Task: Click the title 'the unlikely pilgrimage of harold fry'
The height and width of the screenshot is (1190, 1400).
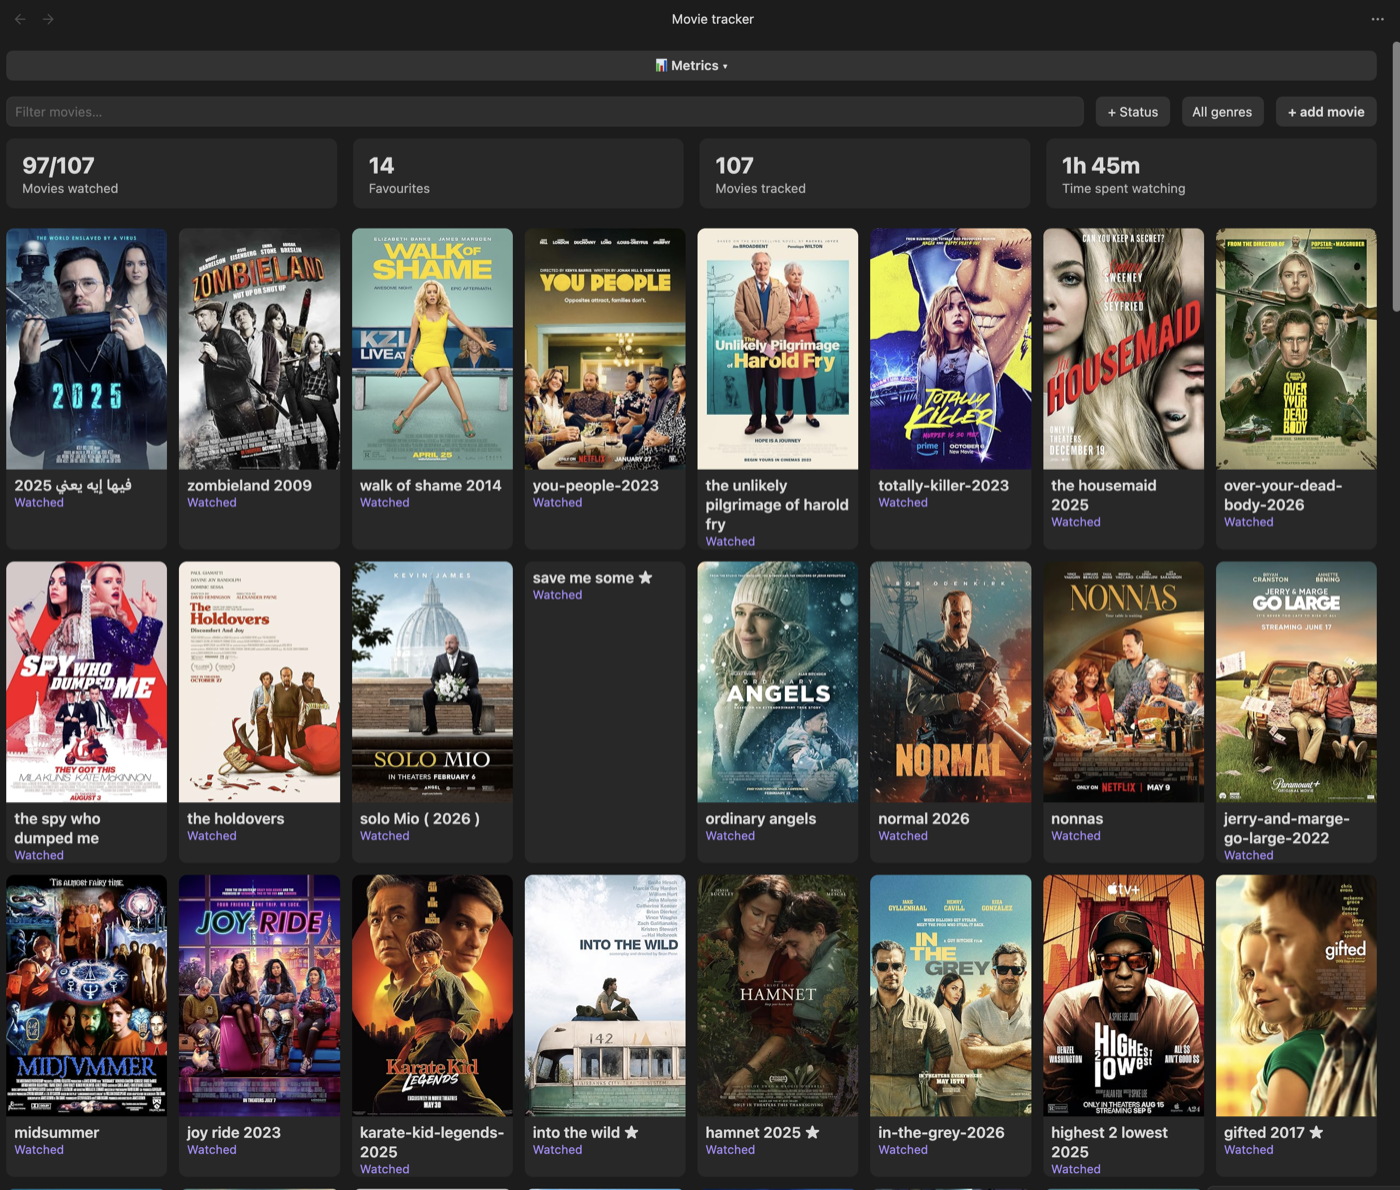Action: pos(777,505)
